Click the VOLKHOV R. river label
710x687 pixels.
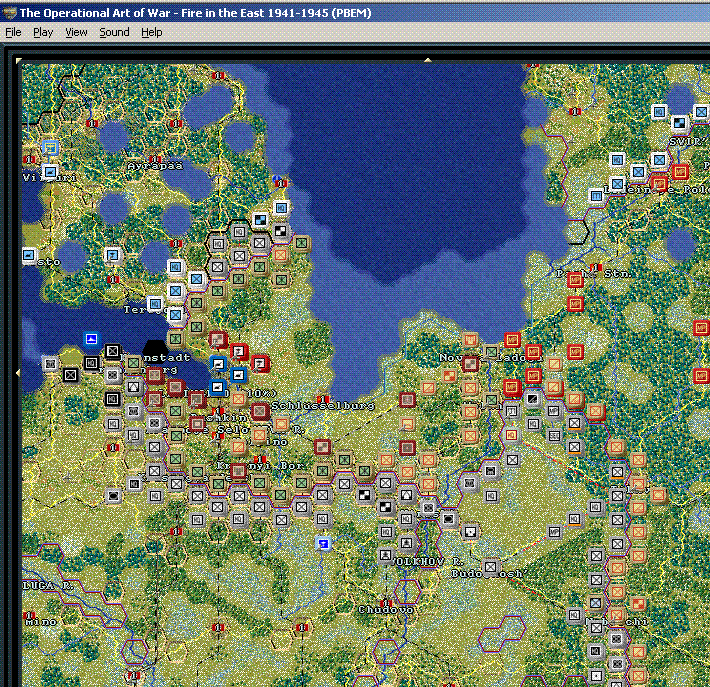(x=427, y=562)
